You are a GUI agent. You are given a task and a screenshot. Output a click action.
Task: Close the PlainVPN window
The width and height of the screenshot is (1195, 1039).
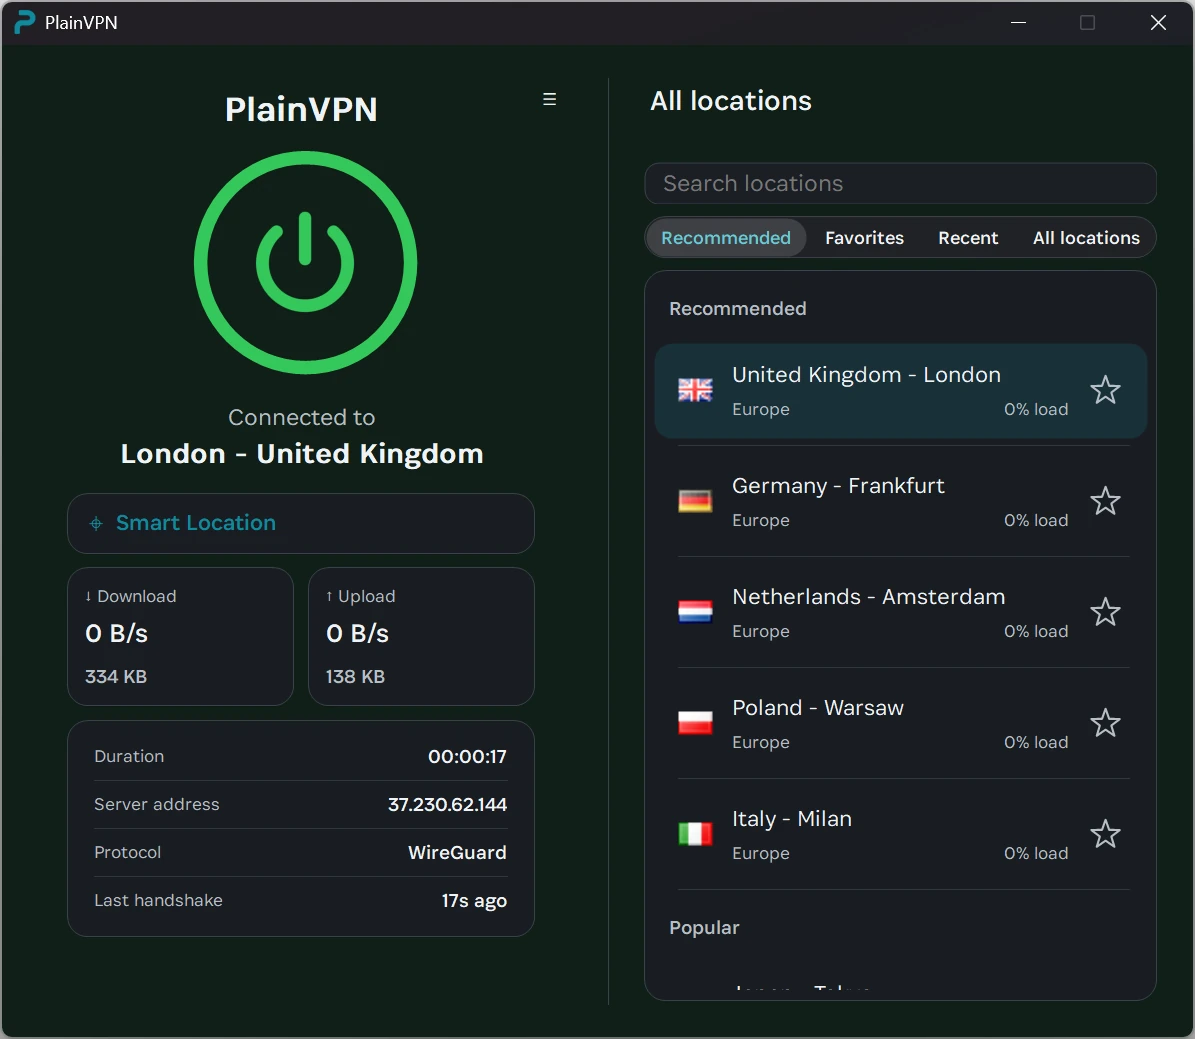tap(1158, 22)
